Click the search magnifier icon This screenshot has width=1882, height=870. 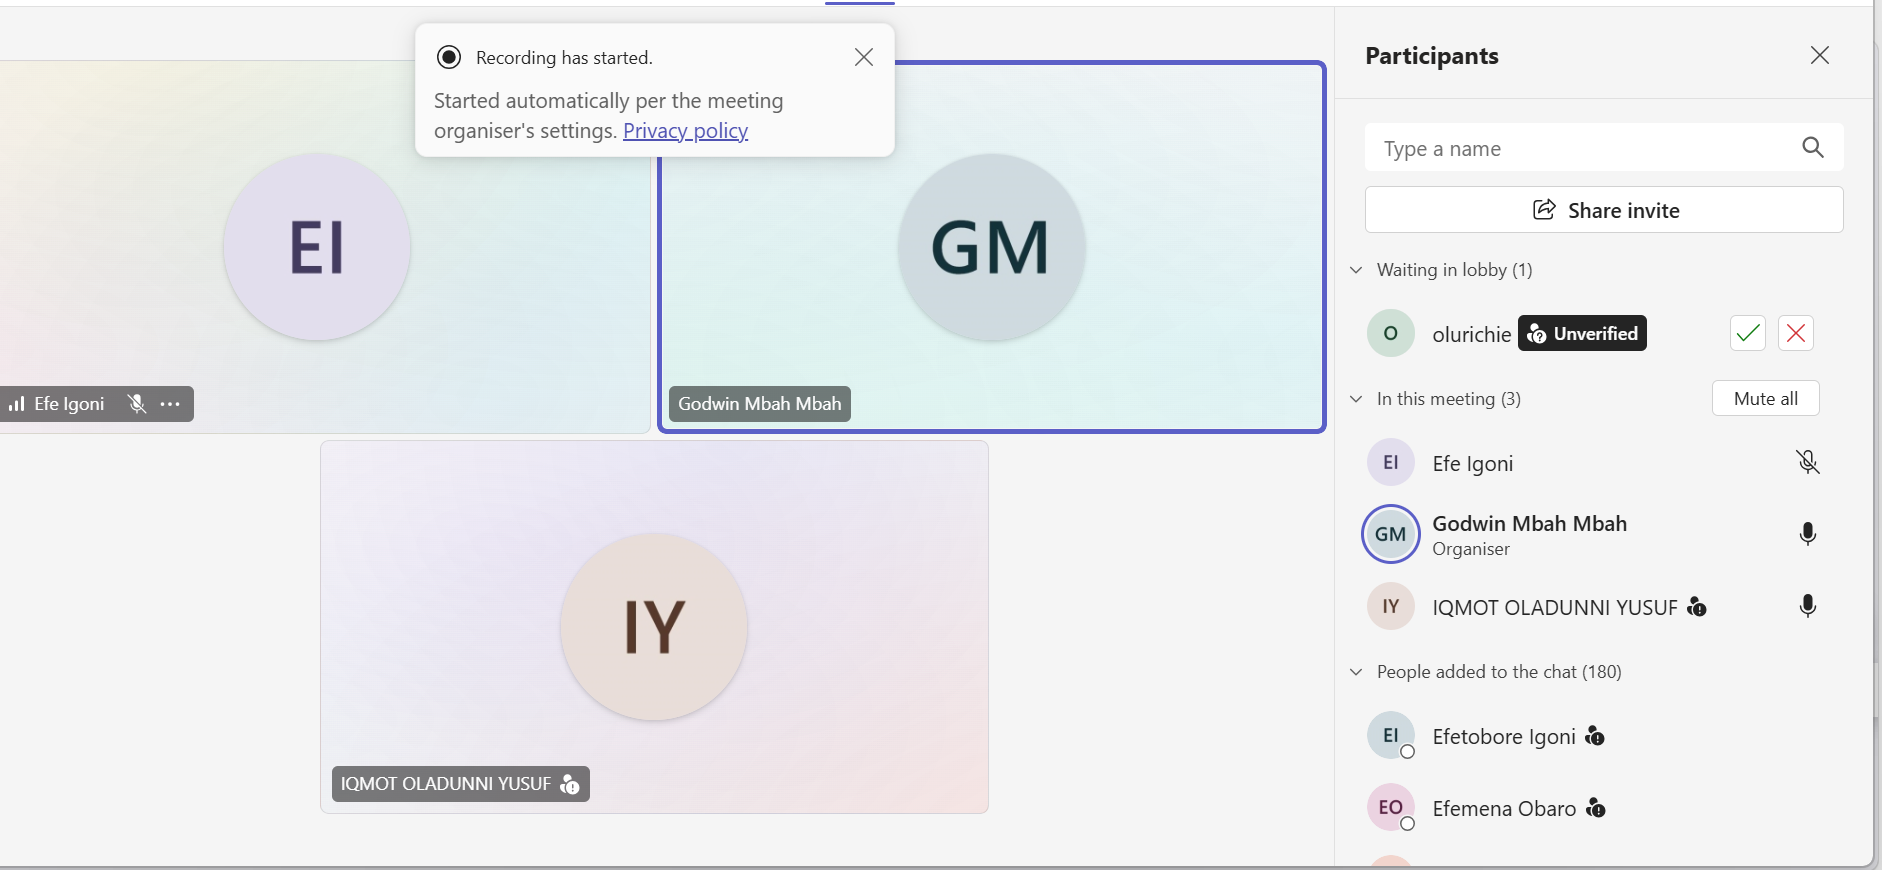click(1812, 148)
